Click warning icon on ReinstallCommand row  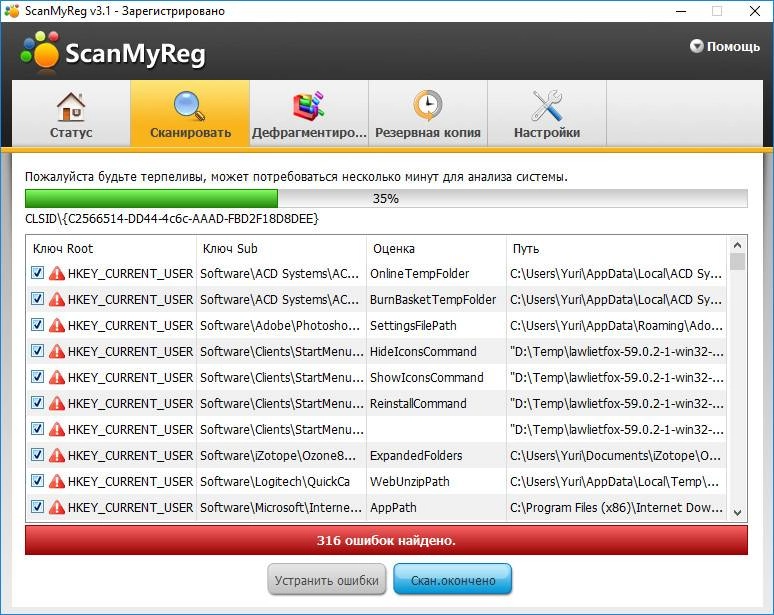[57, 403]
